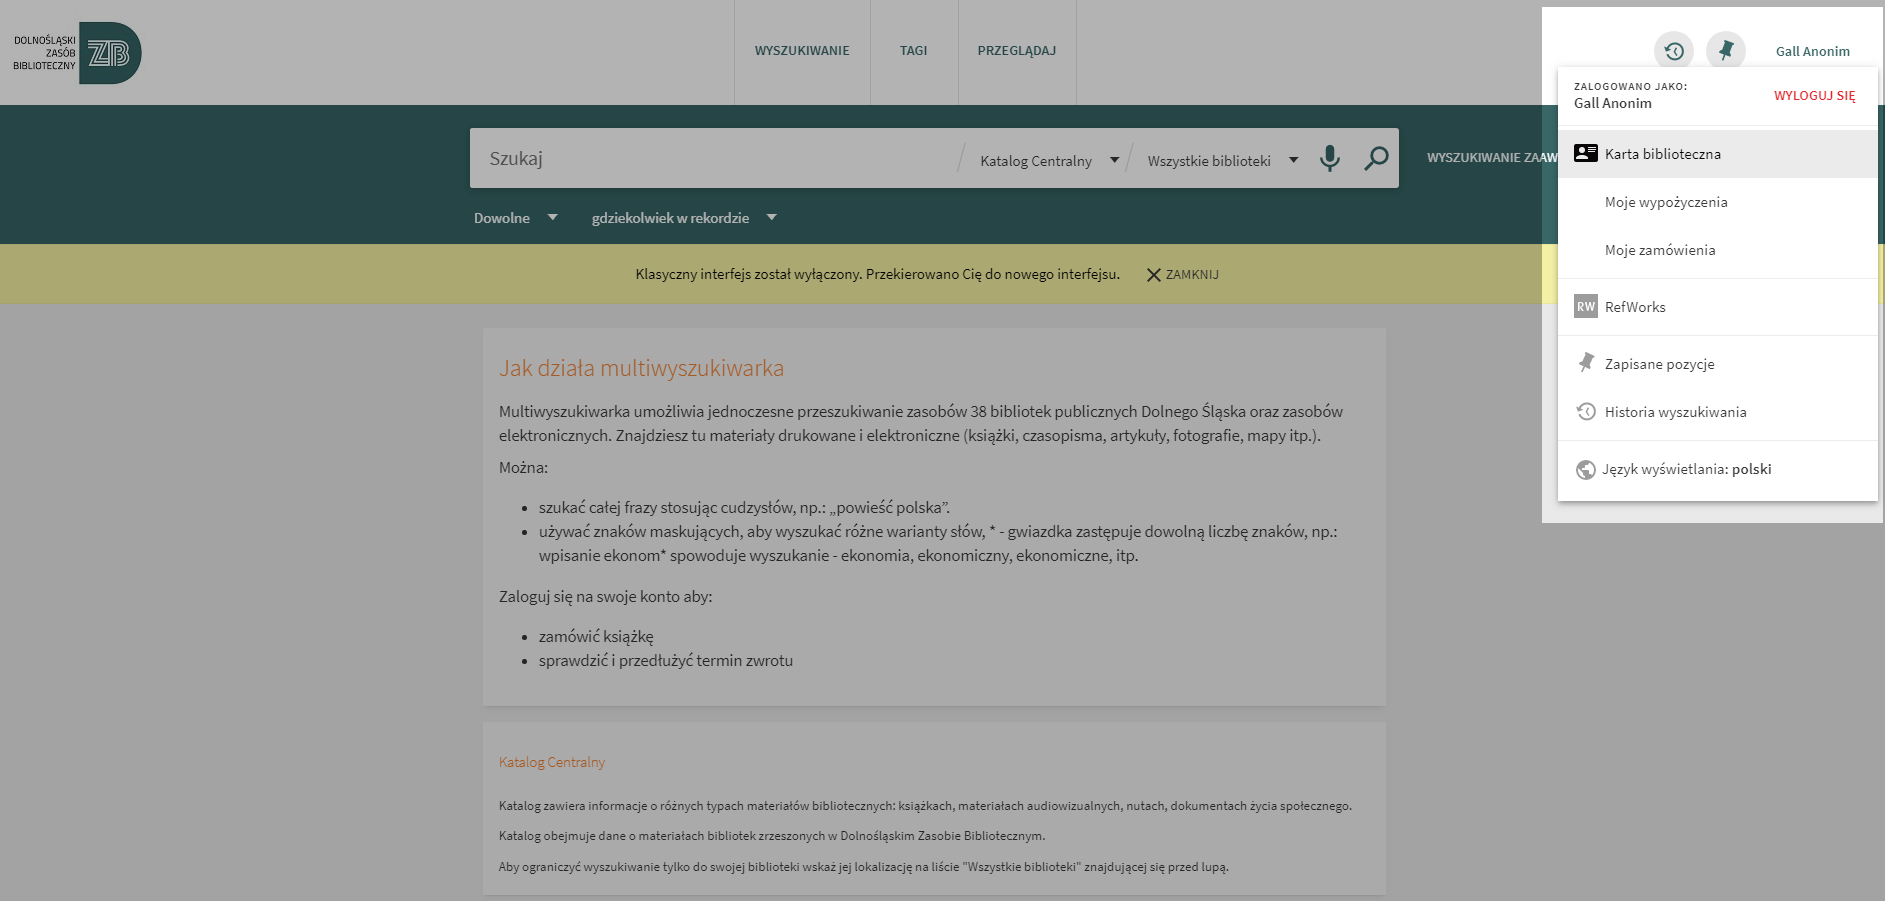Expand the Dowolne filter dropdown
This screenshot has width=1885, height=901.
click(x=515, y=218)
